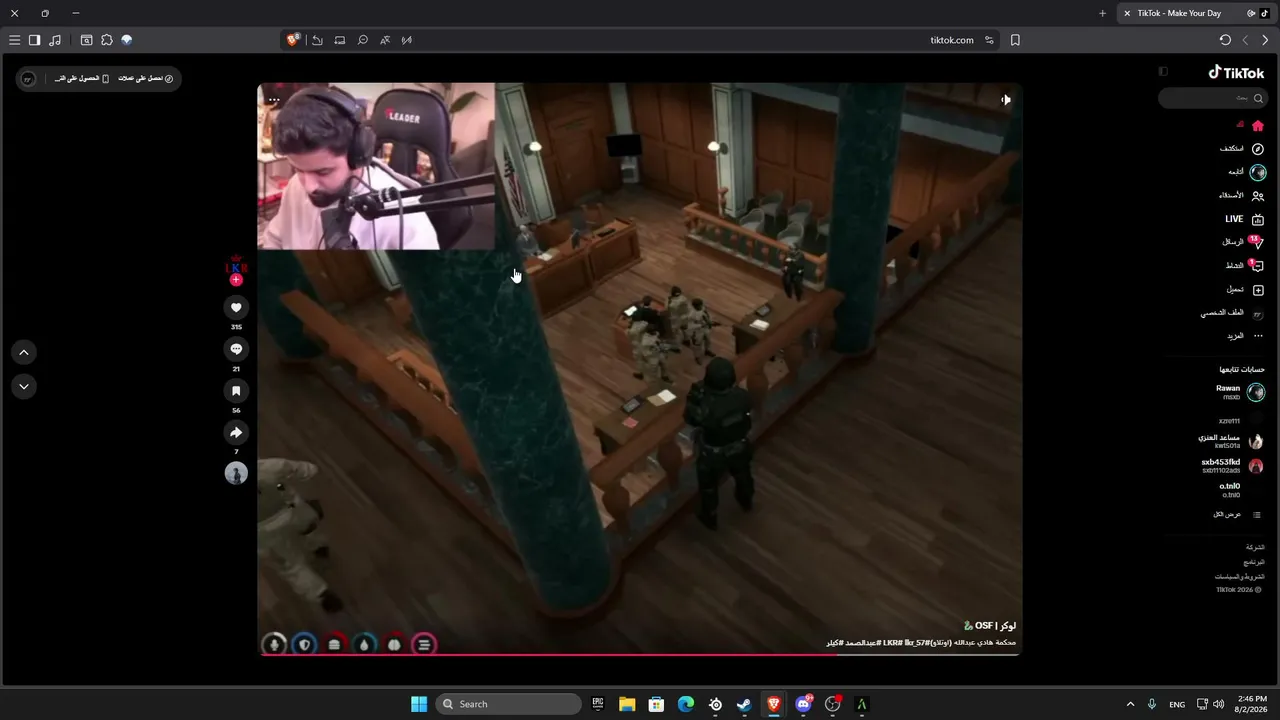Open the Friends page in the sidebar
The width and height of the screenshot is (1280, 720).
[1241, 196]
